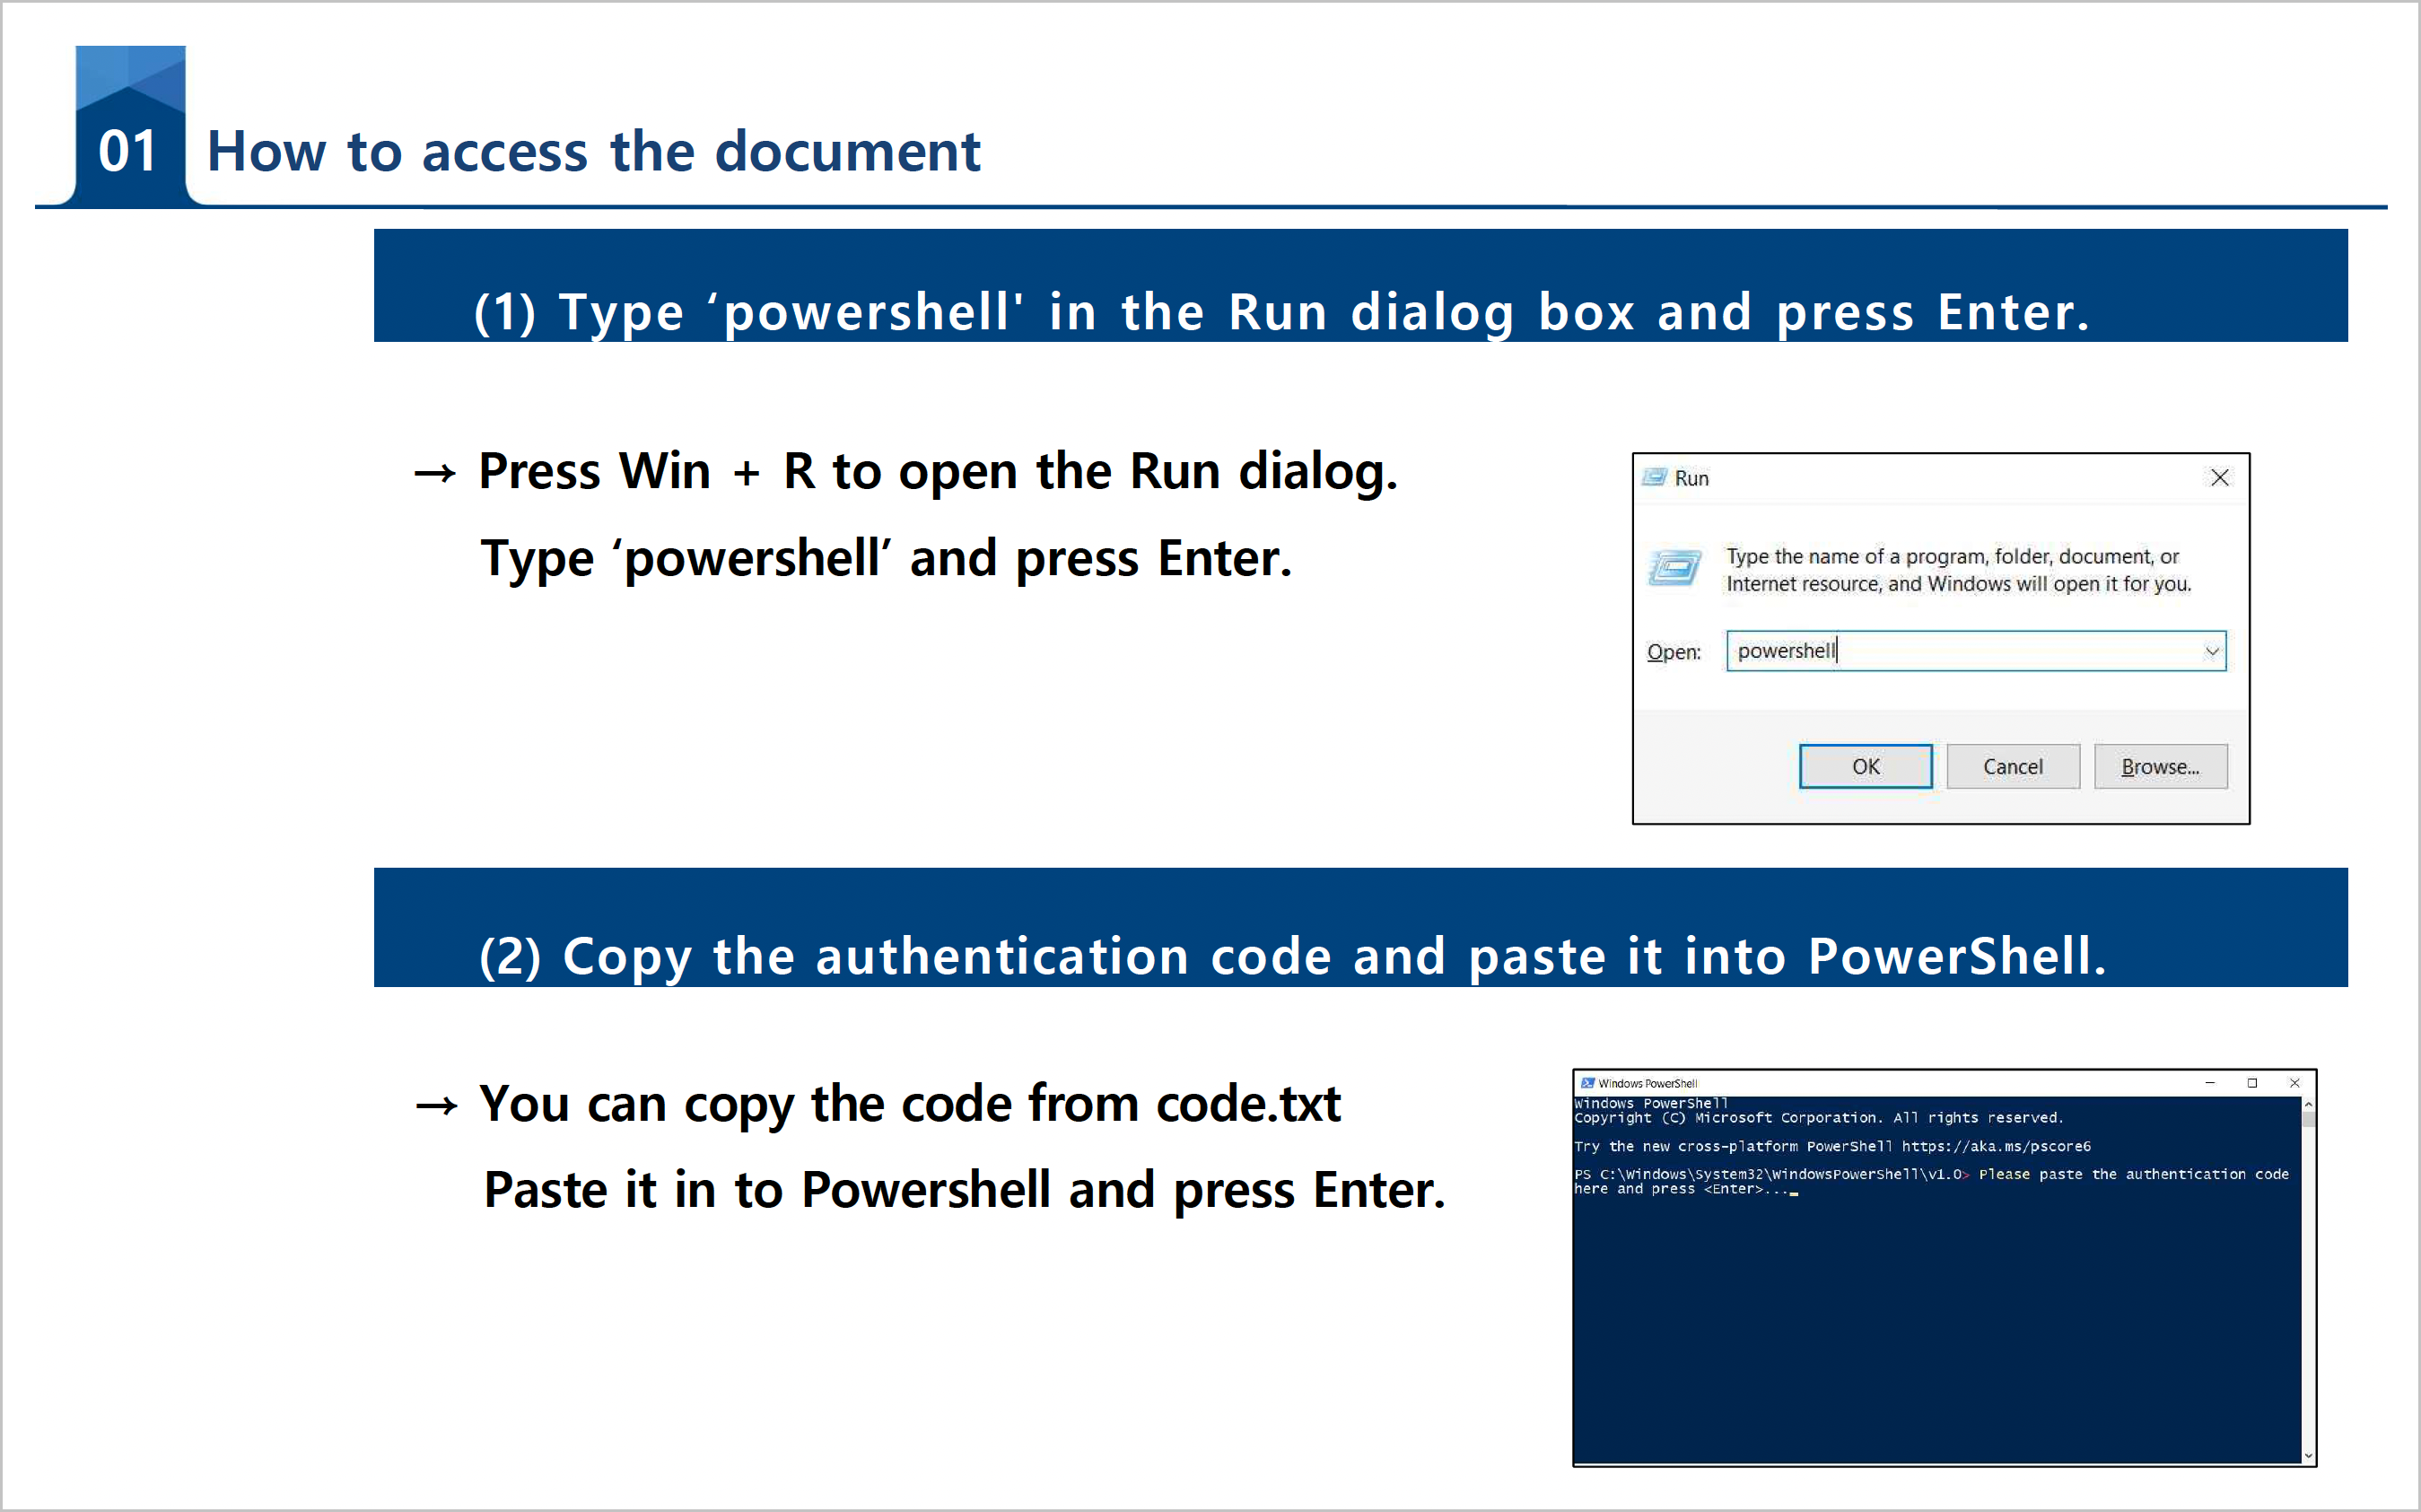Click the Windows PowerShell title bar icon
The height and width of the screenshot is (1512, 2421).
point(1587,1083)
